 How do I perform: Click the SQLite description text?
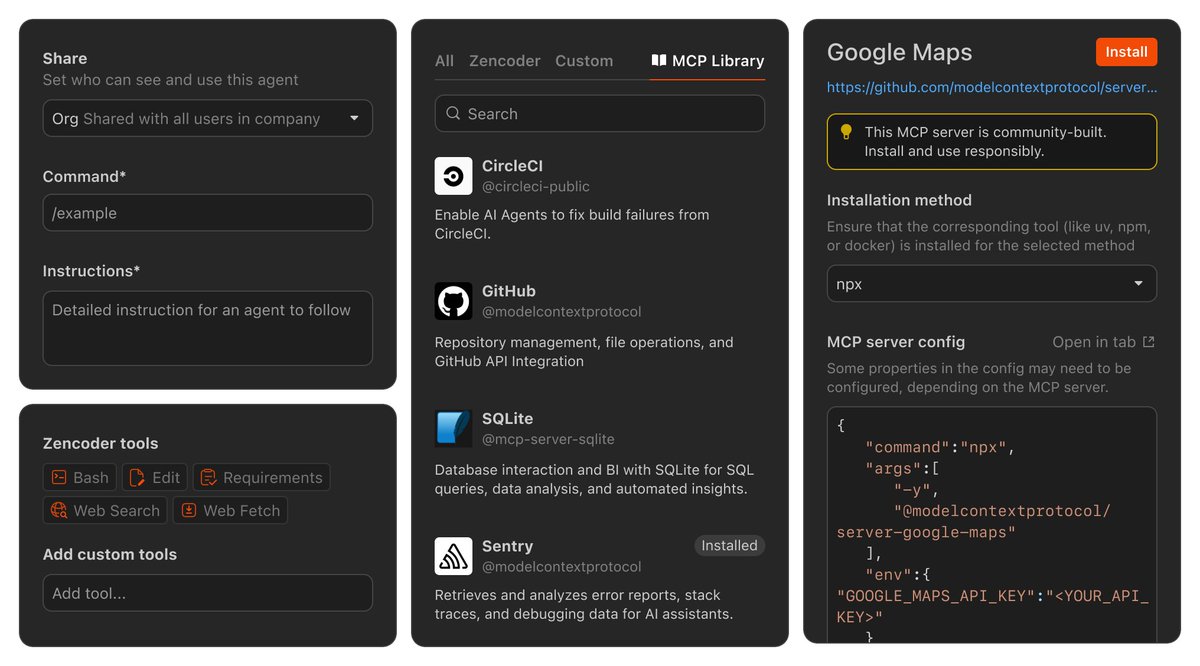click(x=594, y=479)
